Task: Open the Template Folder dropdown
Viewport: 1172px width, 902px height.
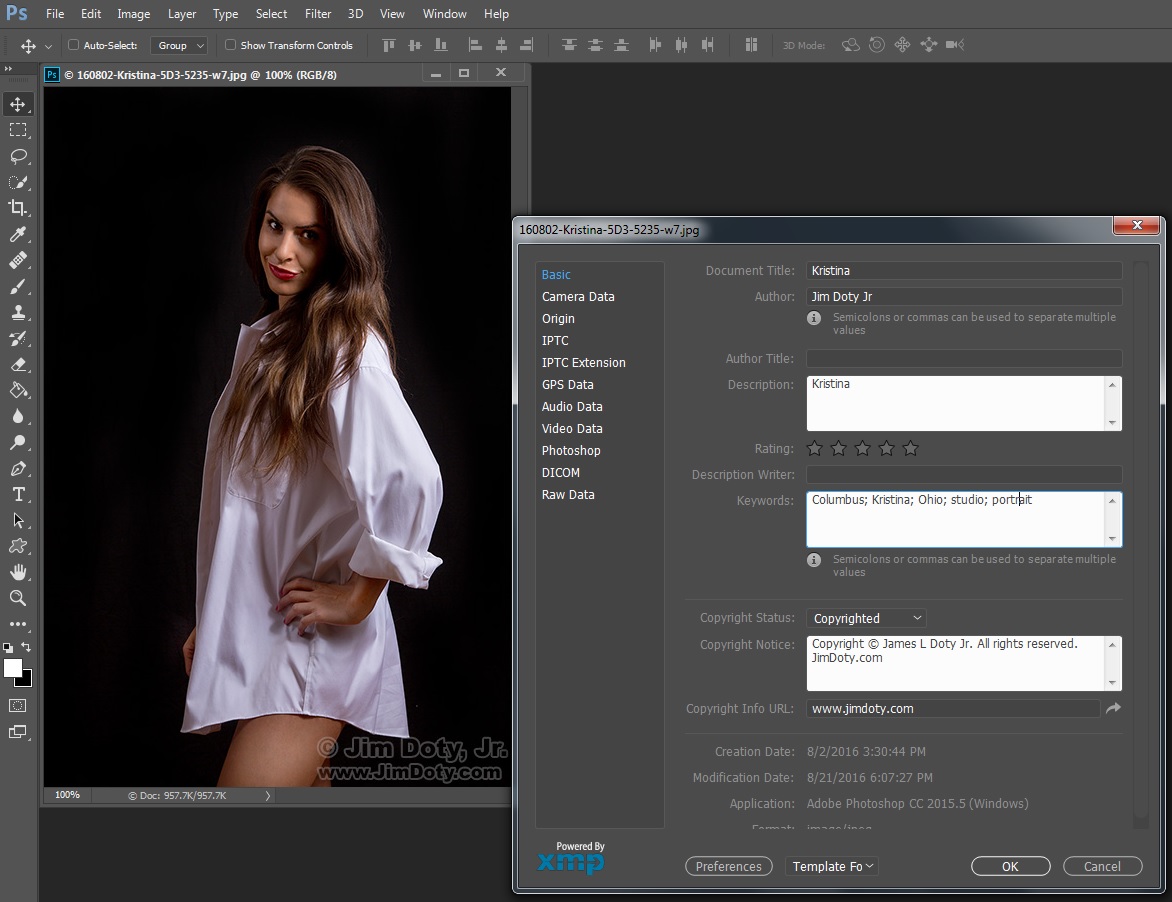Action: point(832,866)
